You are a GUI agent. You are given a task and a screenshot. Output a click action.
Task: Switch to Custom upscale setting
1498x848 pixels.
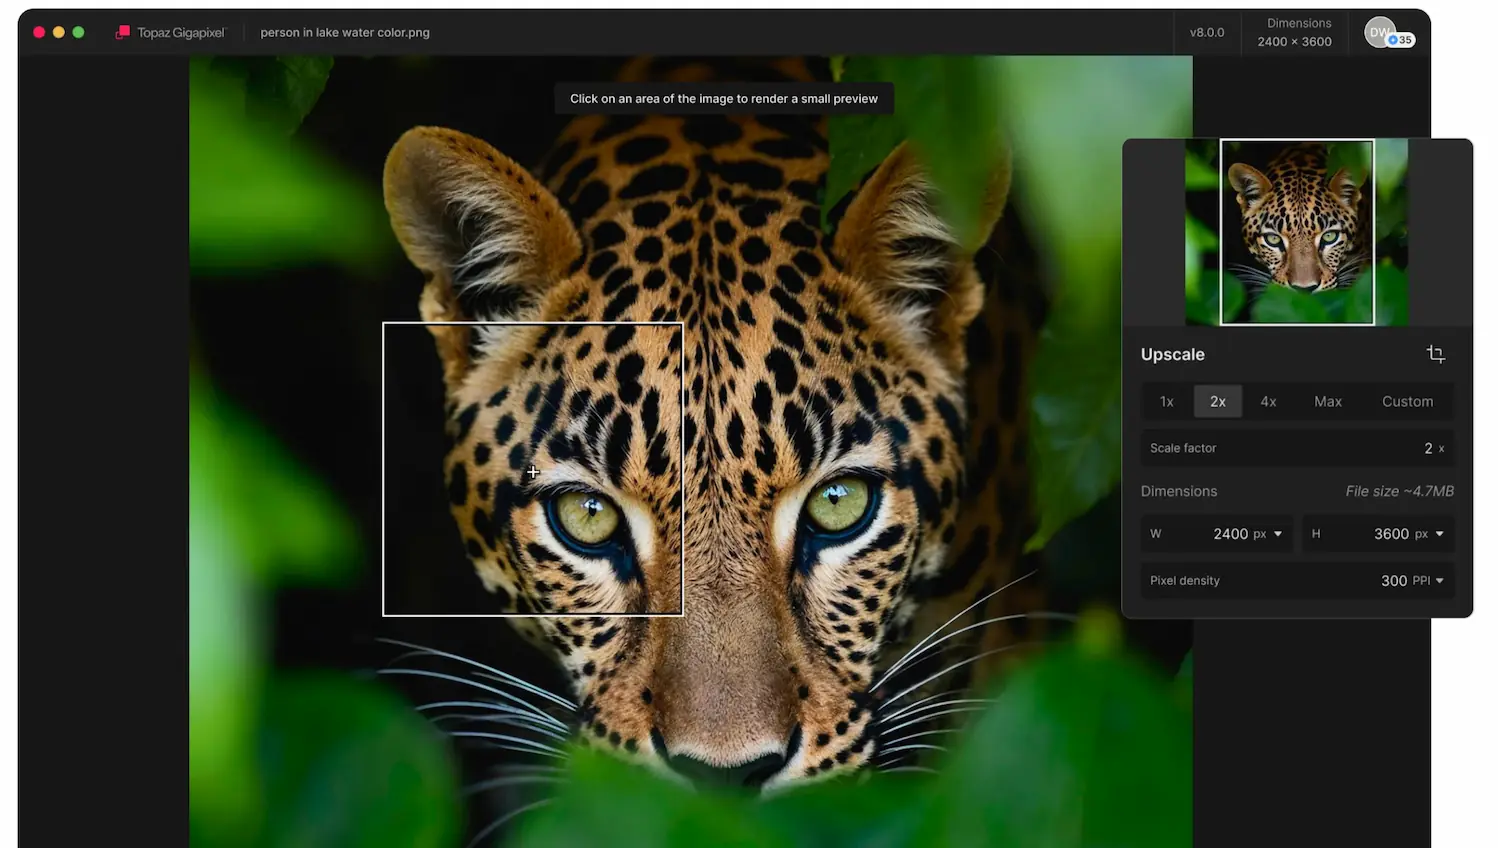[x=1407, y=401]
